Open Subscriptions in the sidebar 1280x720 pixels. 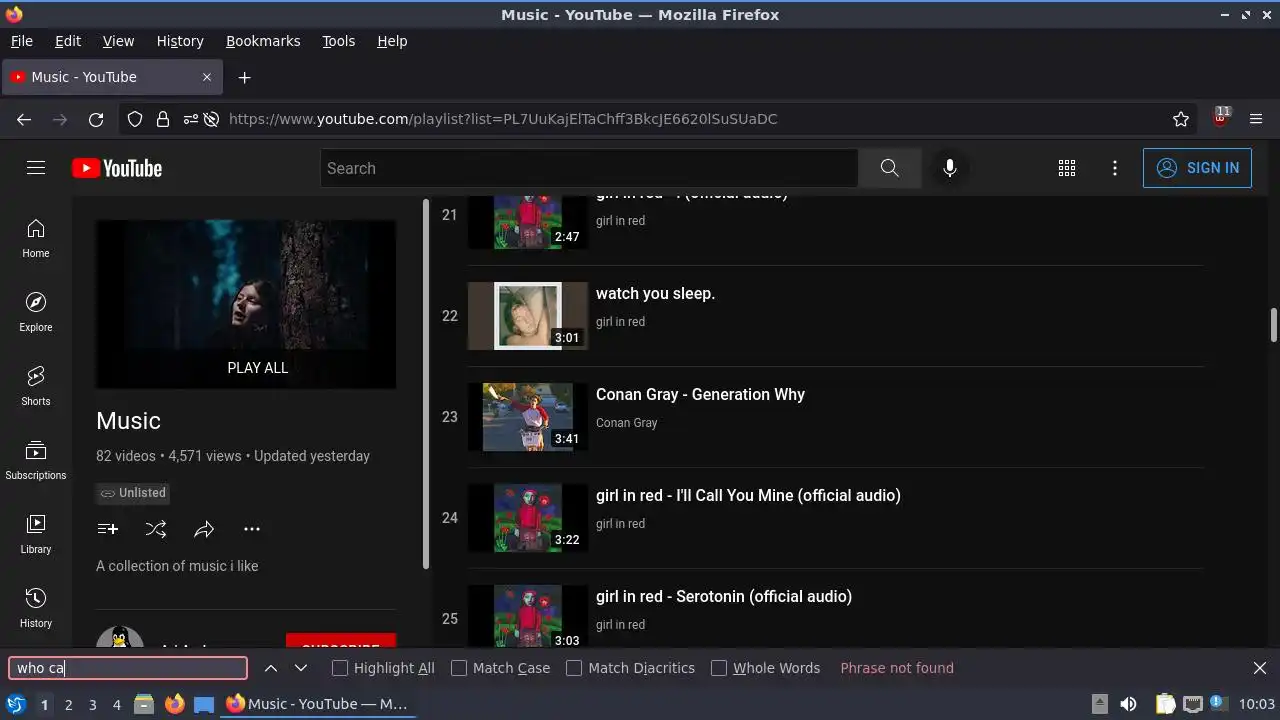[36, 460]
